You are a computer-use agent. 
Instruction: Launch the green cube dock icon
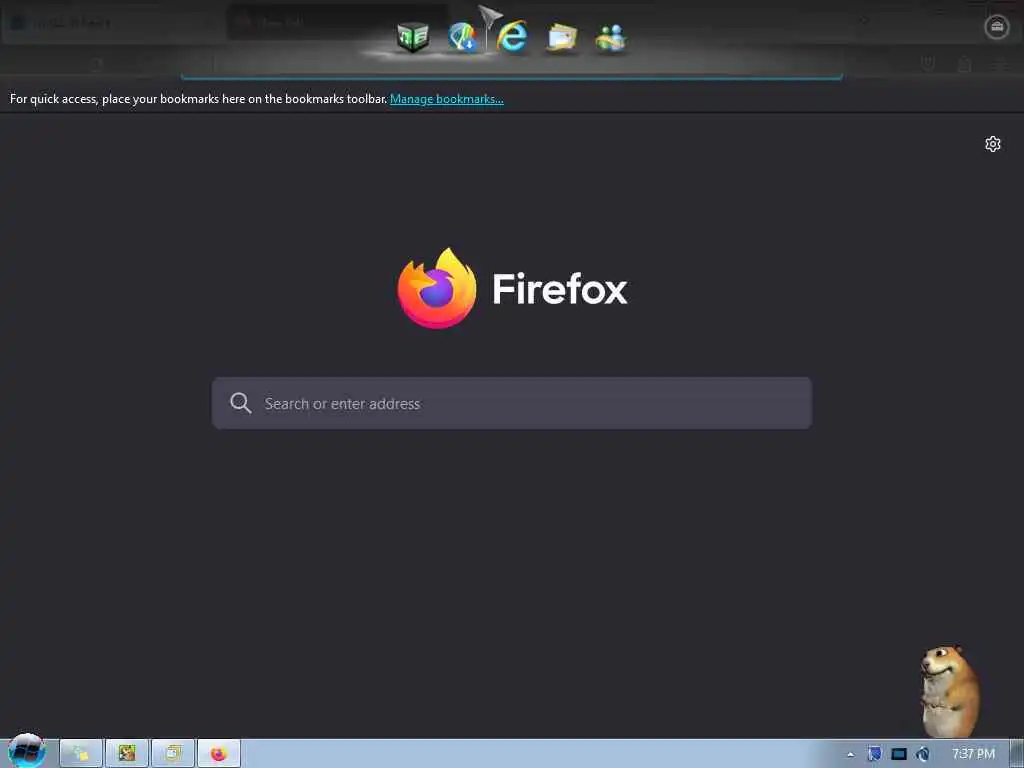(x=413, y=37)
